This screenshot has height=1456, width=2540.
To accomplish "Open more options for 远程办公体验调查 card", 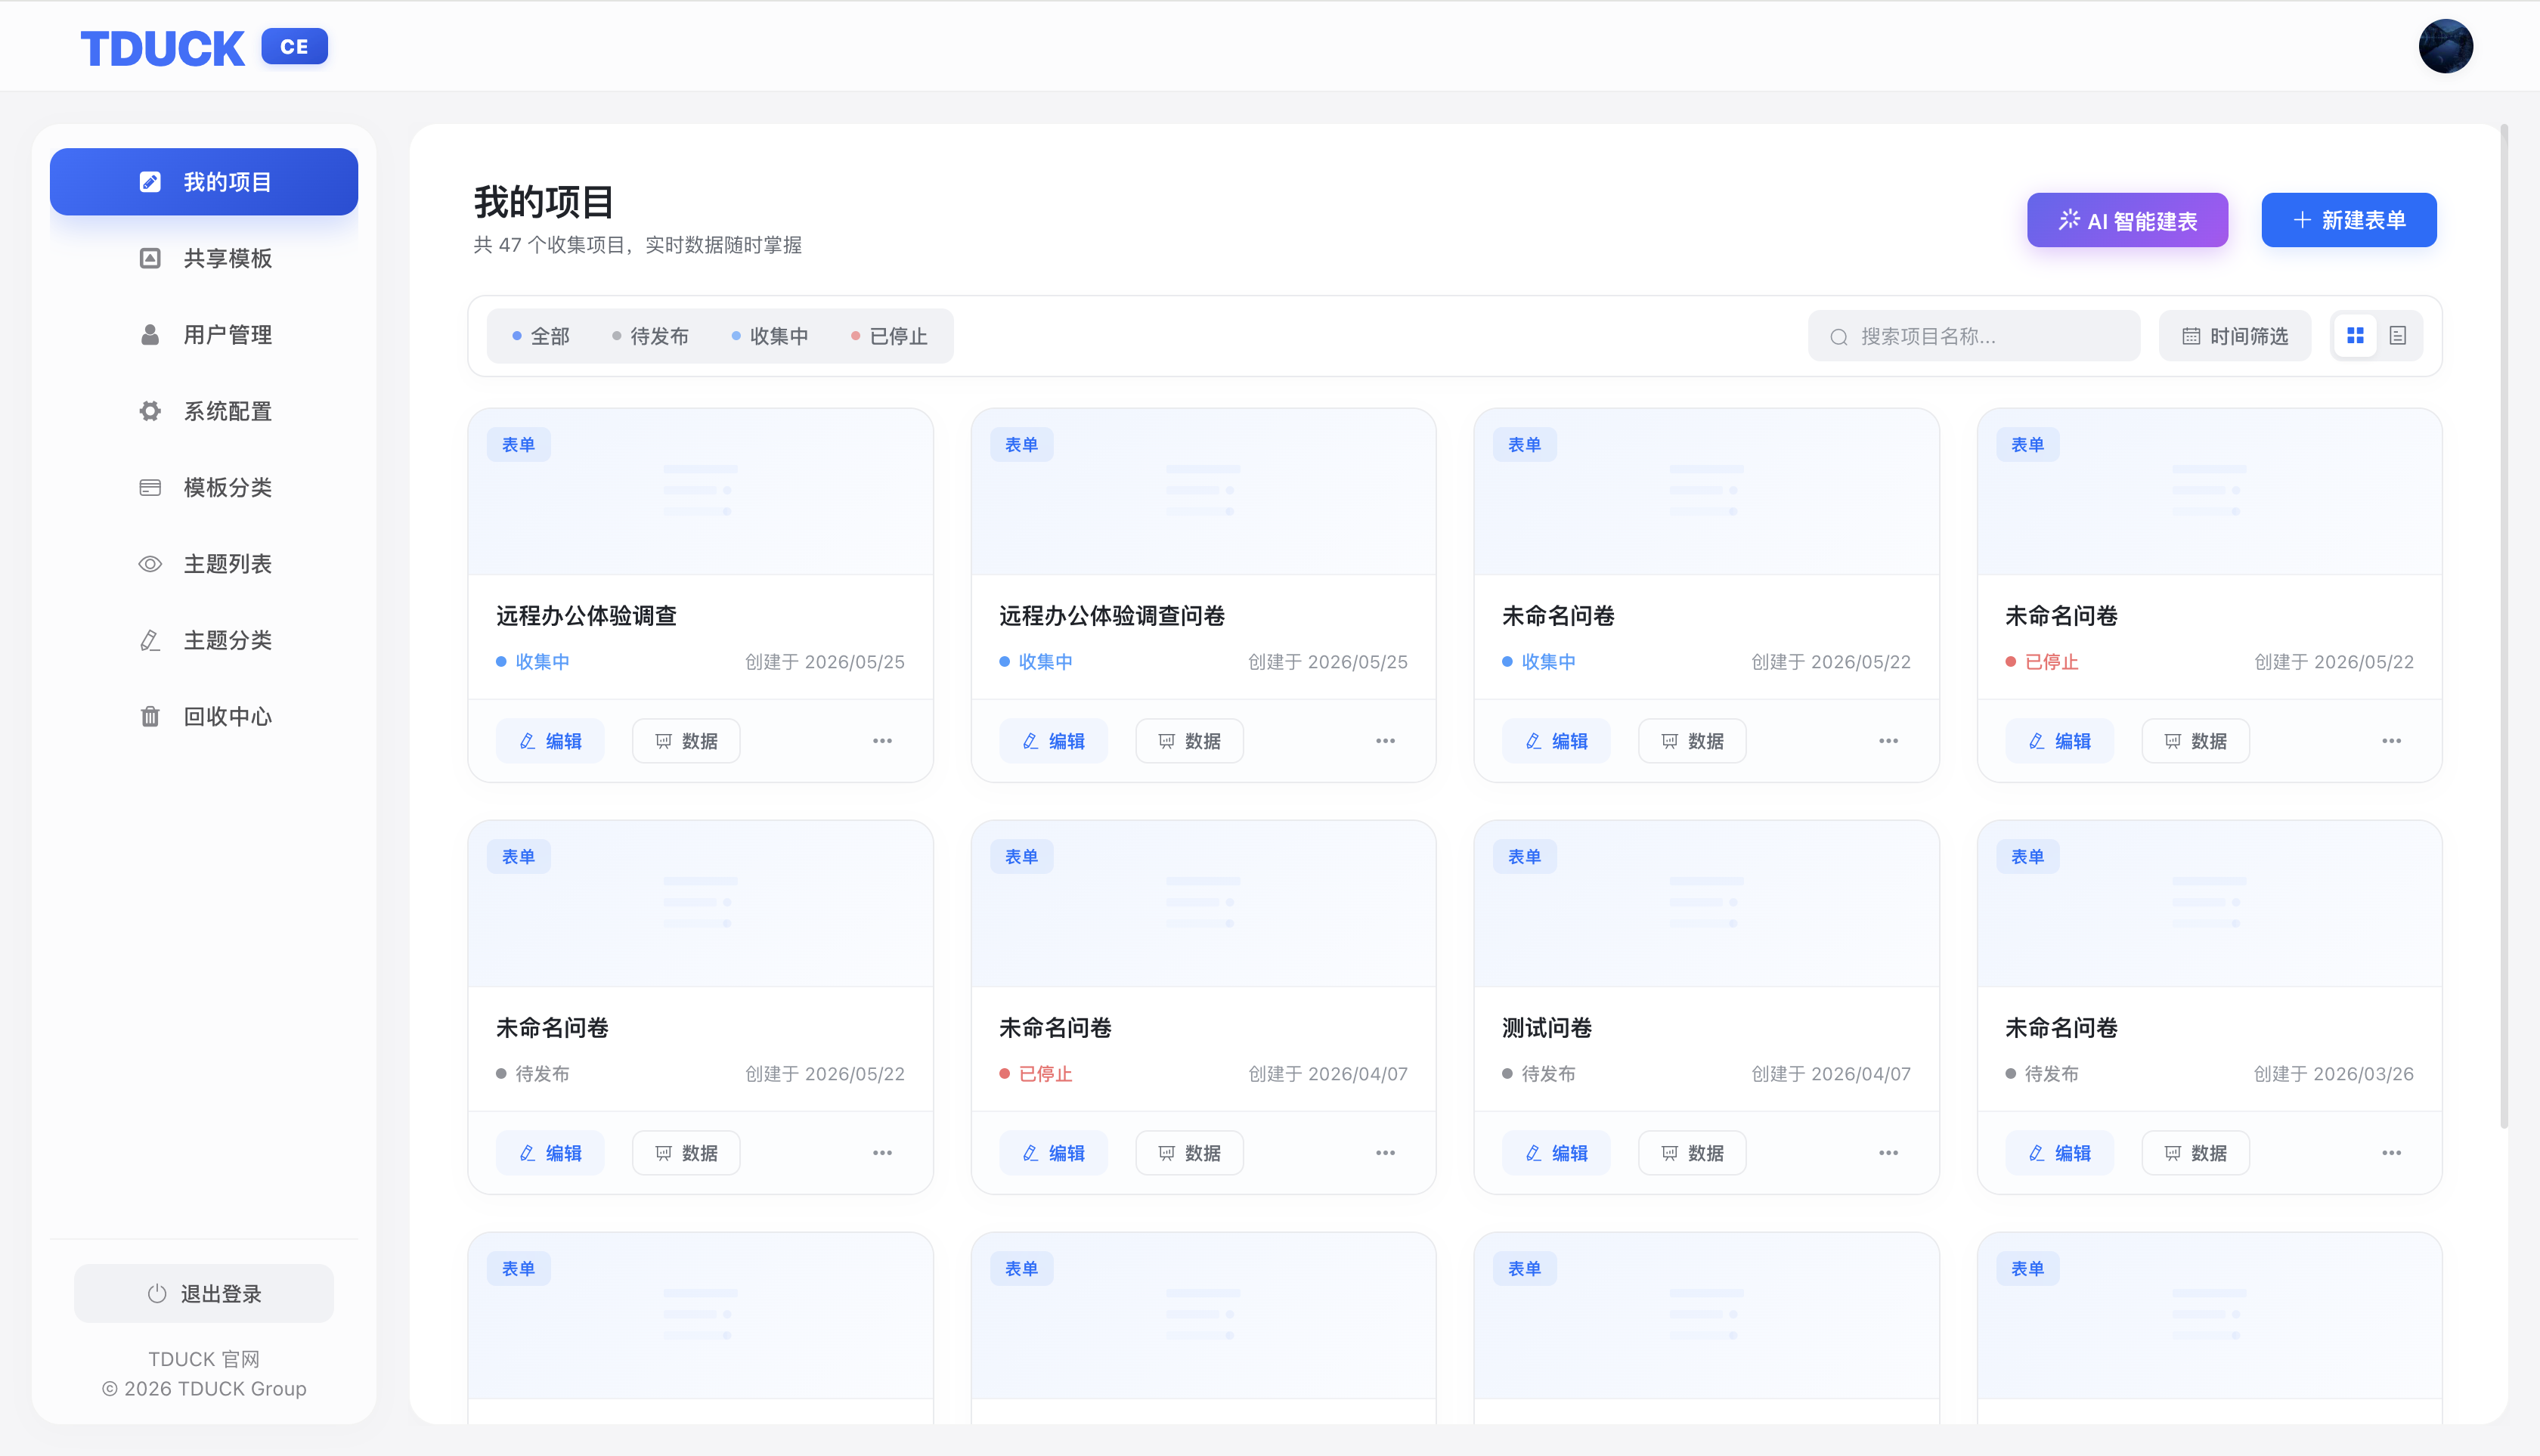I will pos(882,741).
